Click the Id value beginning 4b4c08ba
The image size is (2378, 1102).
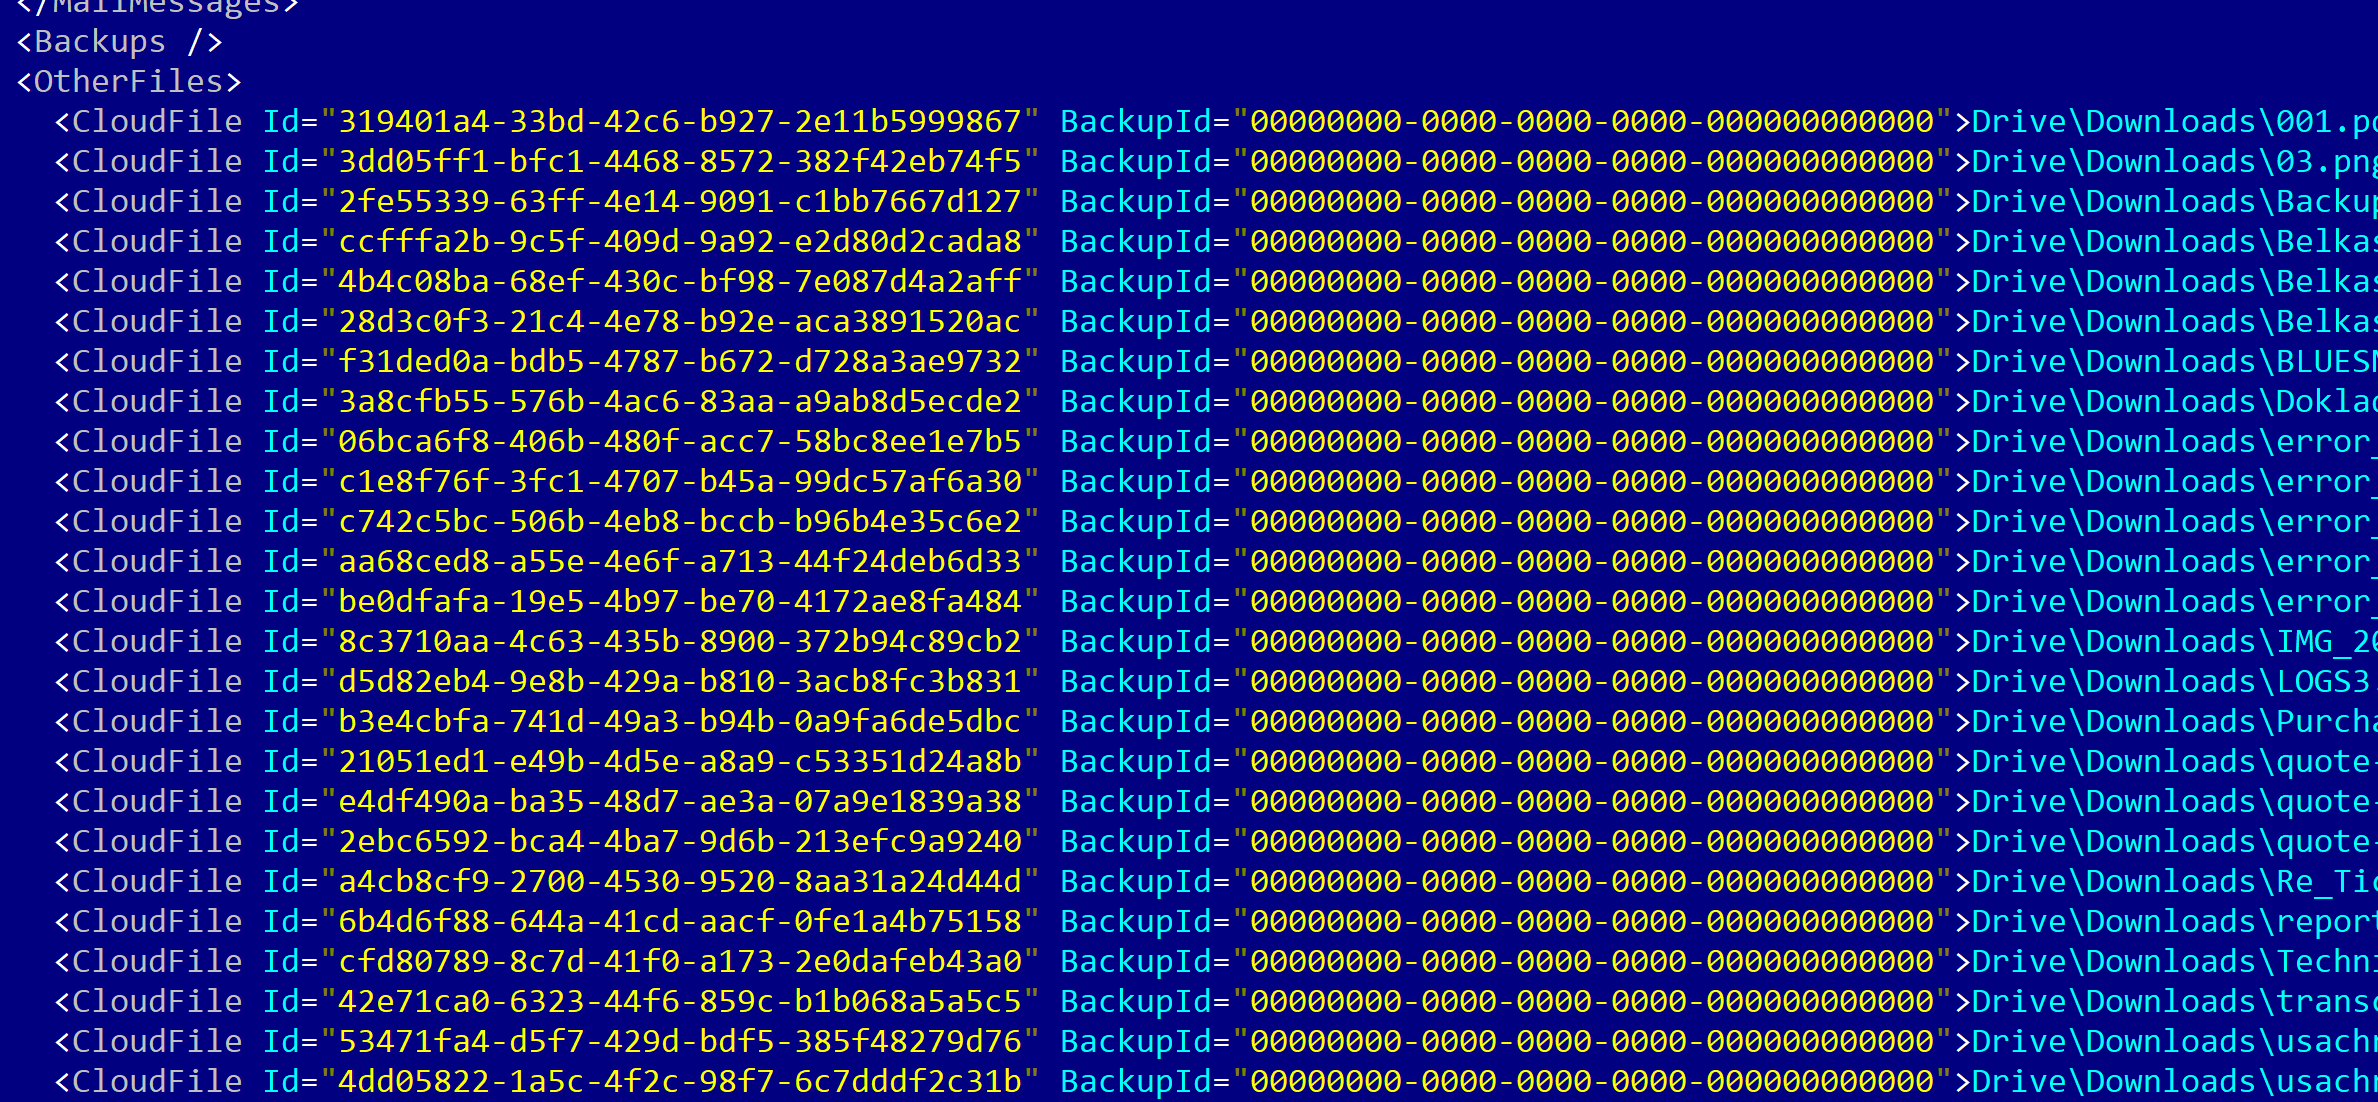[x=680, y=282]
